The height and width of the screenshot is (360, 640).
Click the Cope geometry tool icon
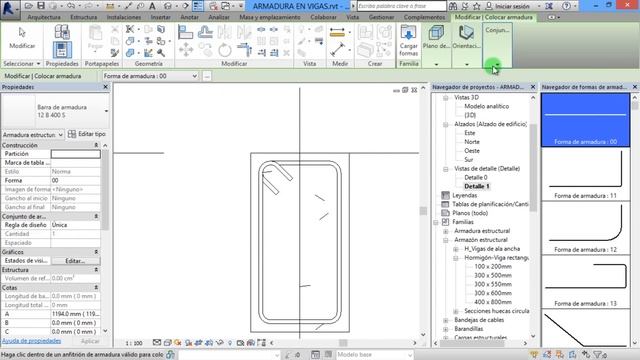click(x=130, y=29)
